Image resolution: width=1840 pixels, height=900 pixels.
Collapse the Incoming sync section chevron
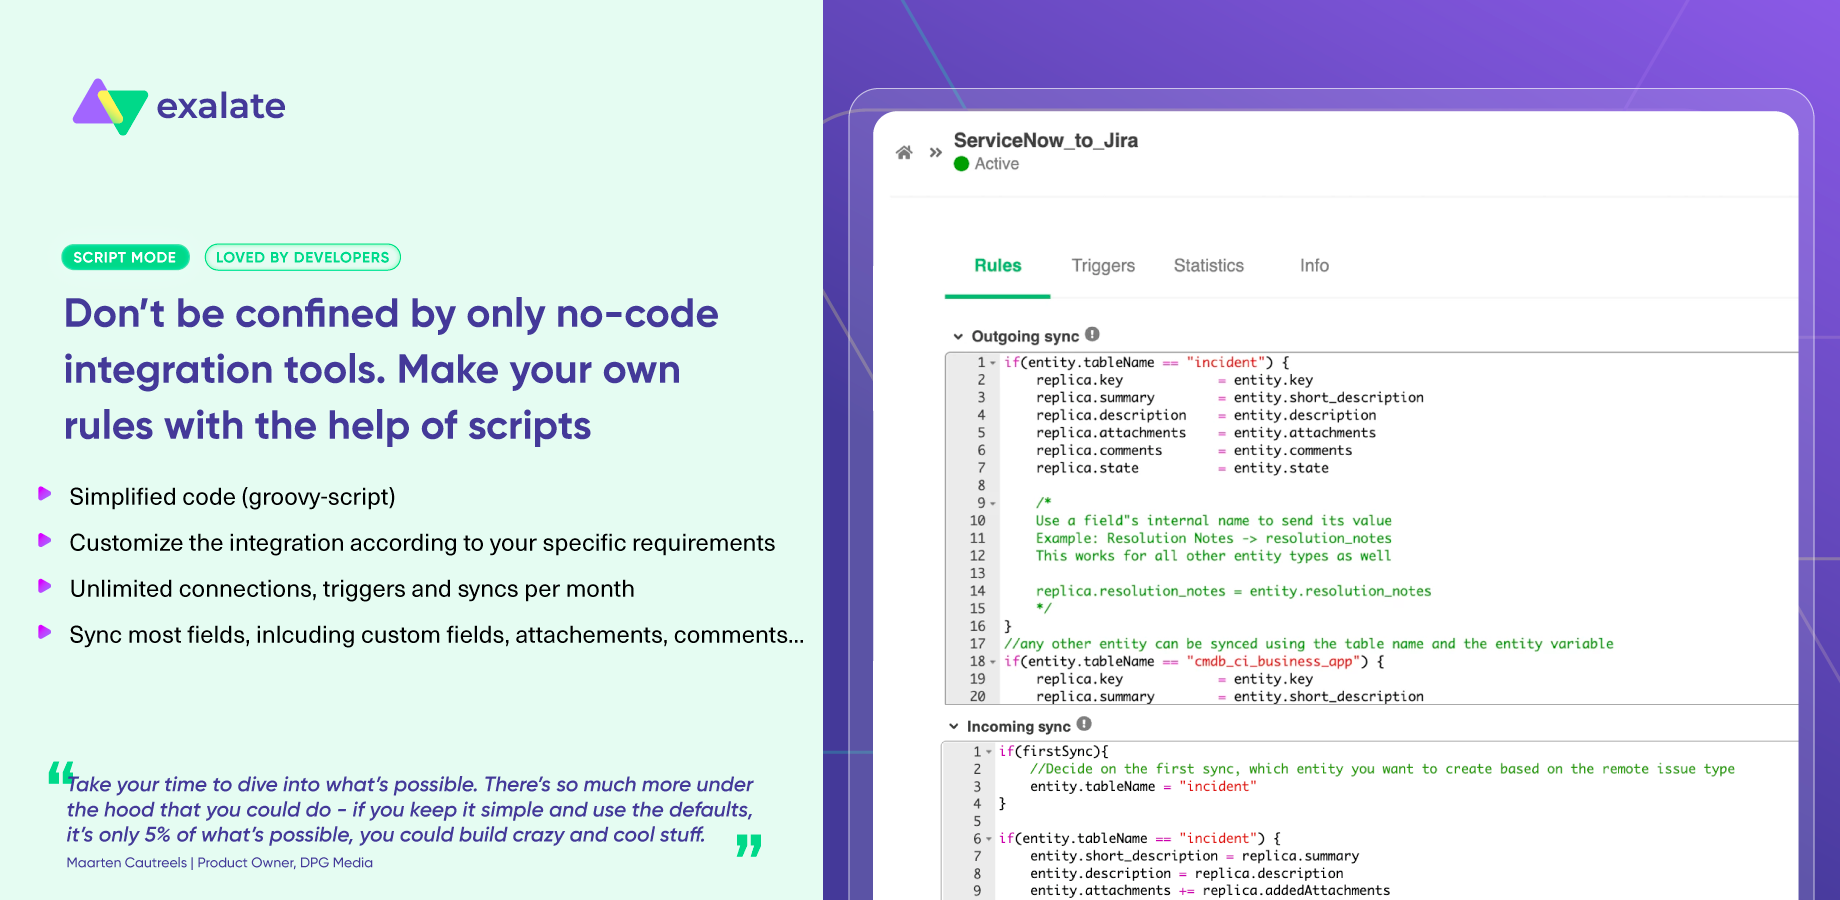tap(954, 727)
